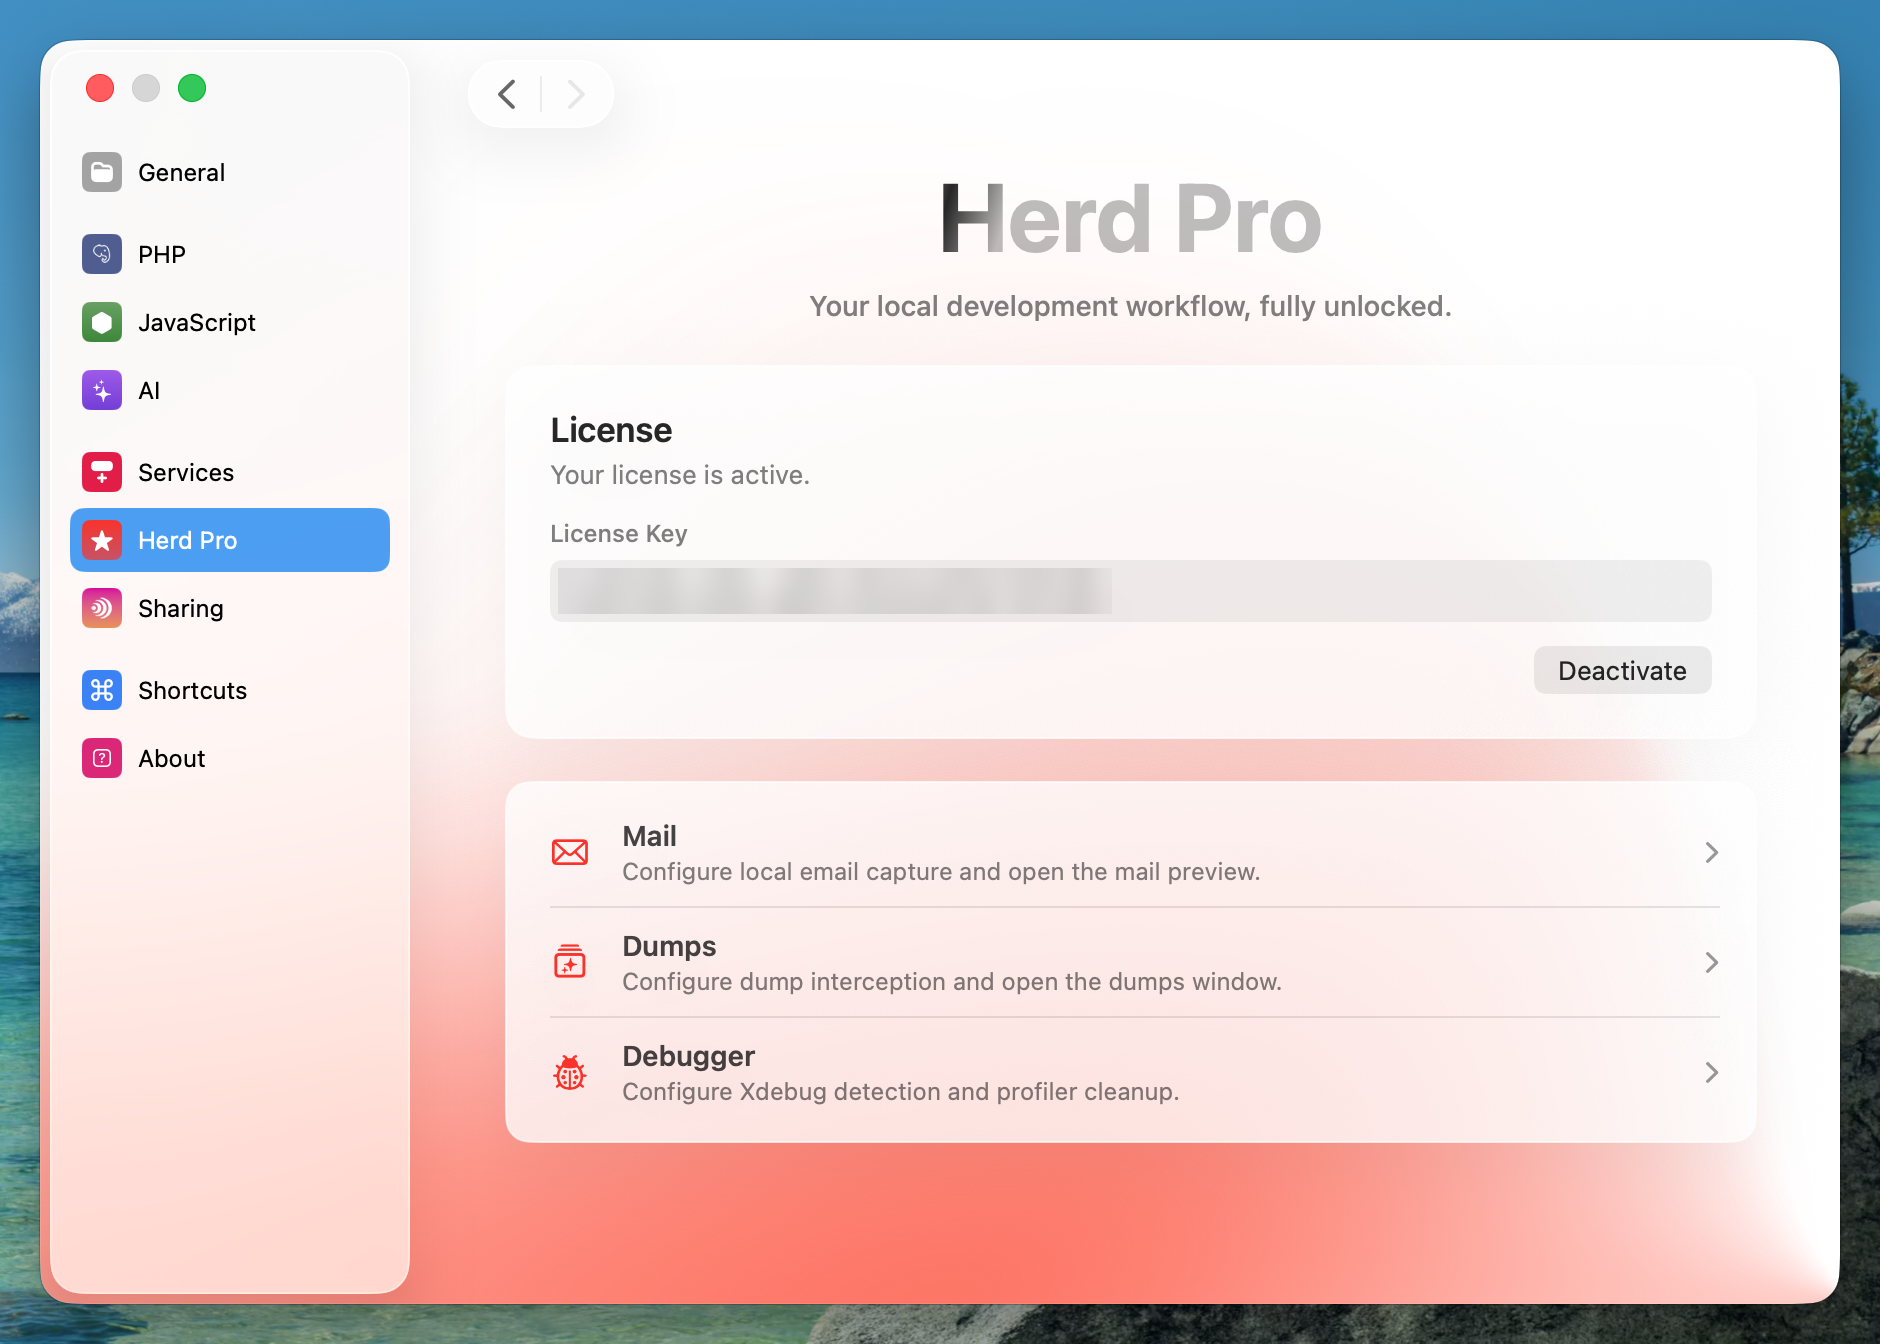
Task: Select the About label in sidebar
Action: point(172,758)
